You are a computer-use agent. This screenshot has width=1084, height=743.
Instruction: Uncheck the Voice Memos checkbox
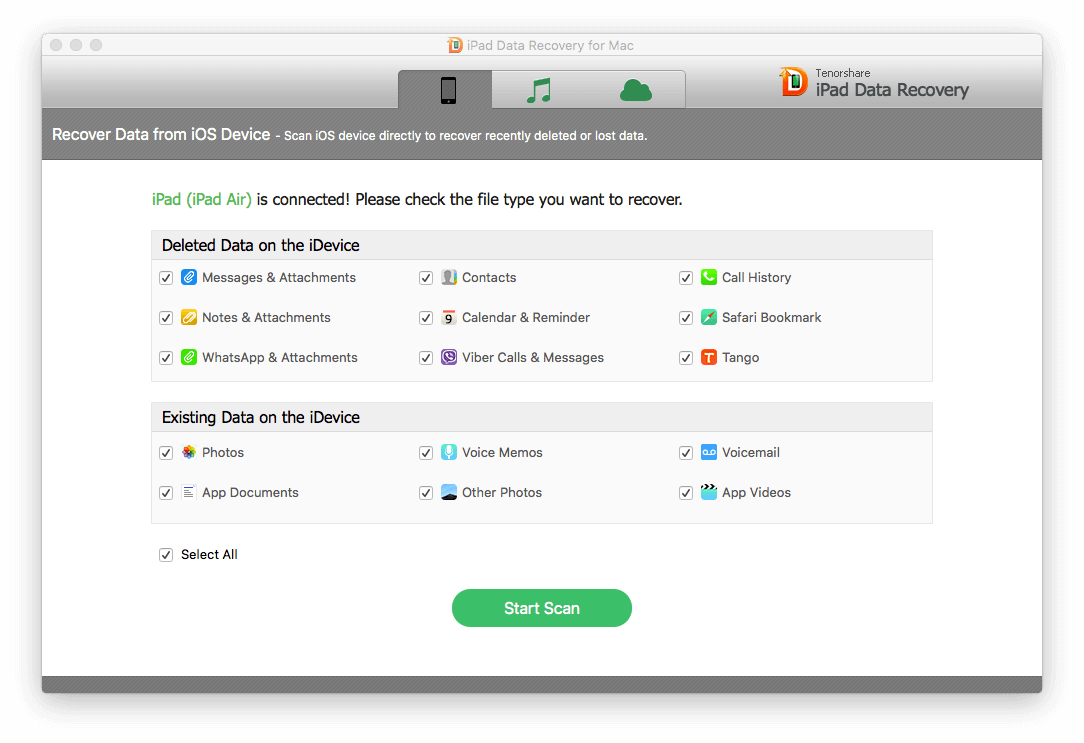(426, 452)
